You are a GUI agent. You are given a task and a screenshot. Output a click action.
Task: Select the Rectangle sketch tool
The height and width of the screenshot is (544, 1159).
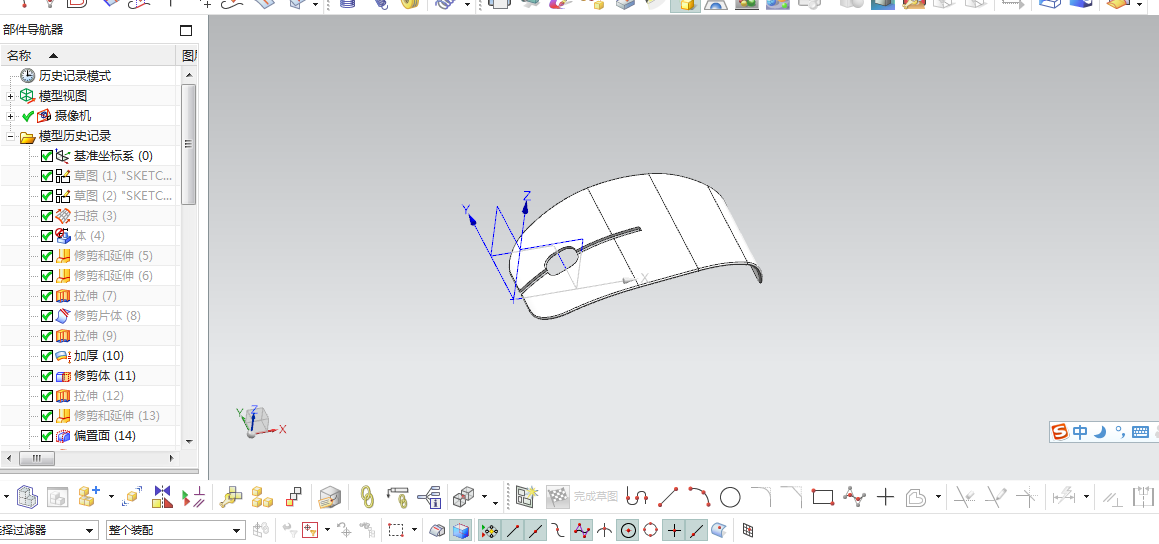point(823,497)
